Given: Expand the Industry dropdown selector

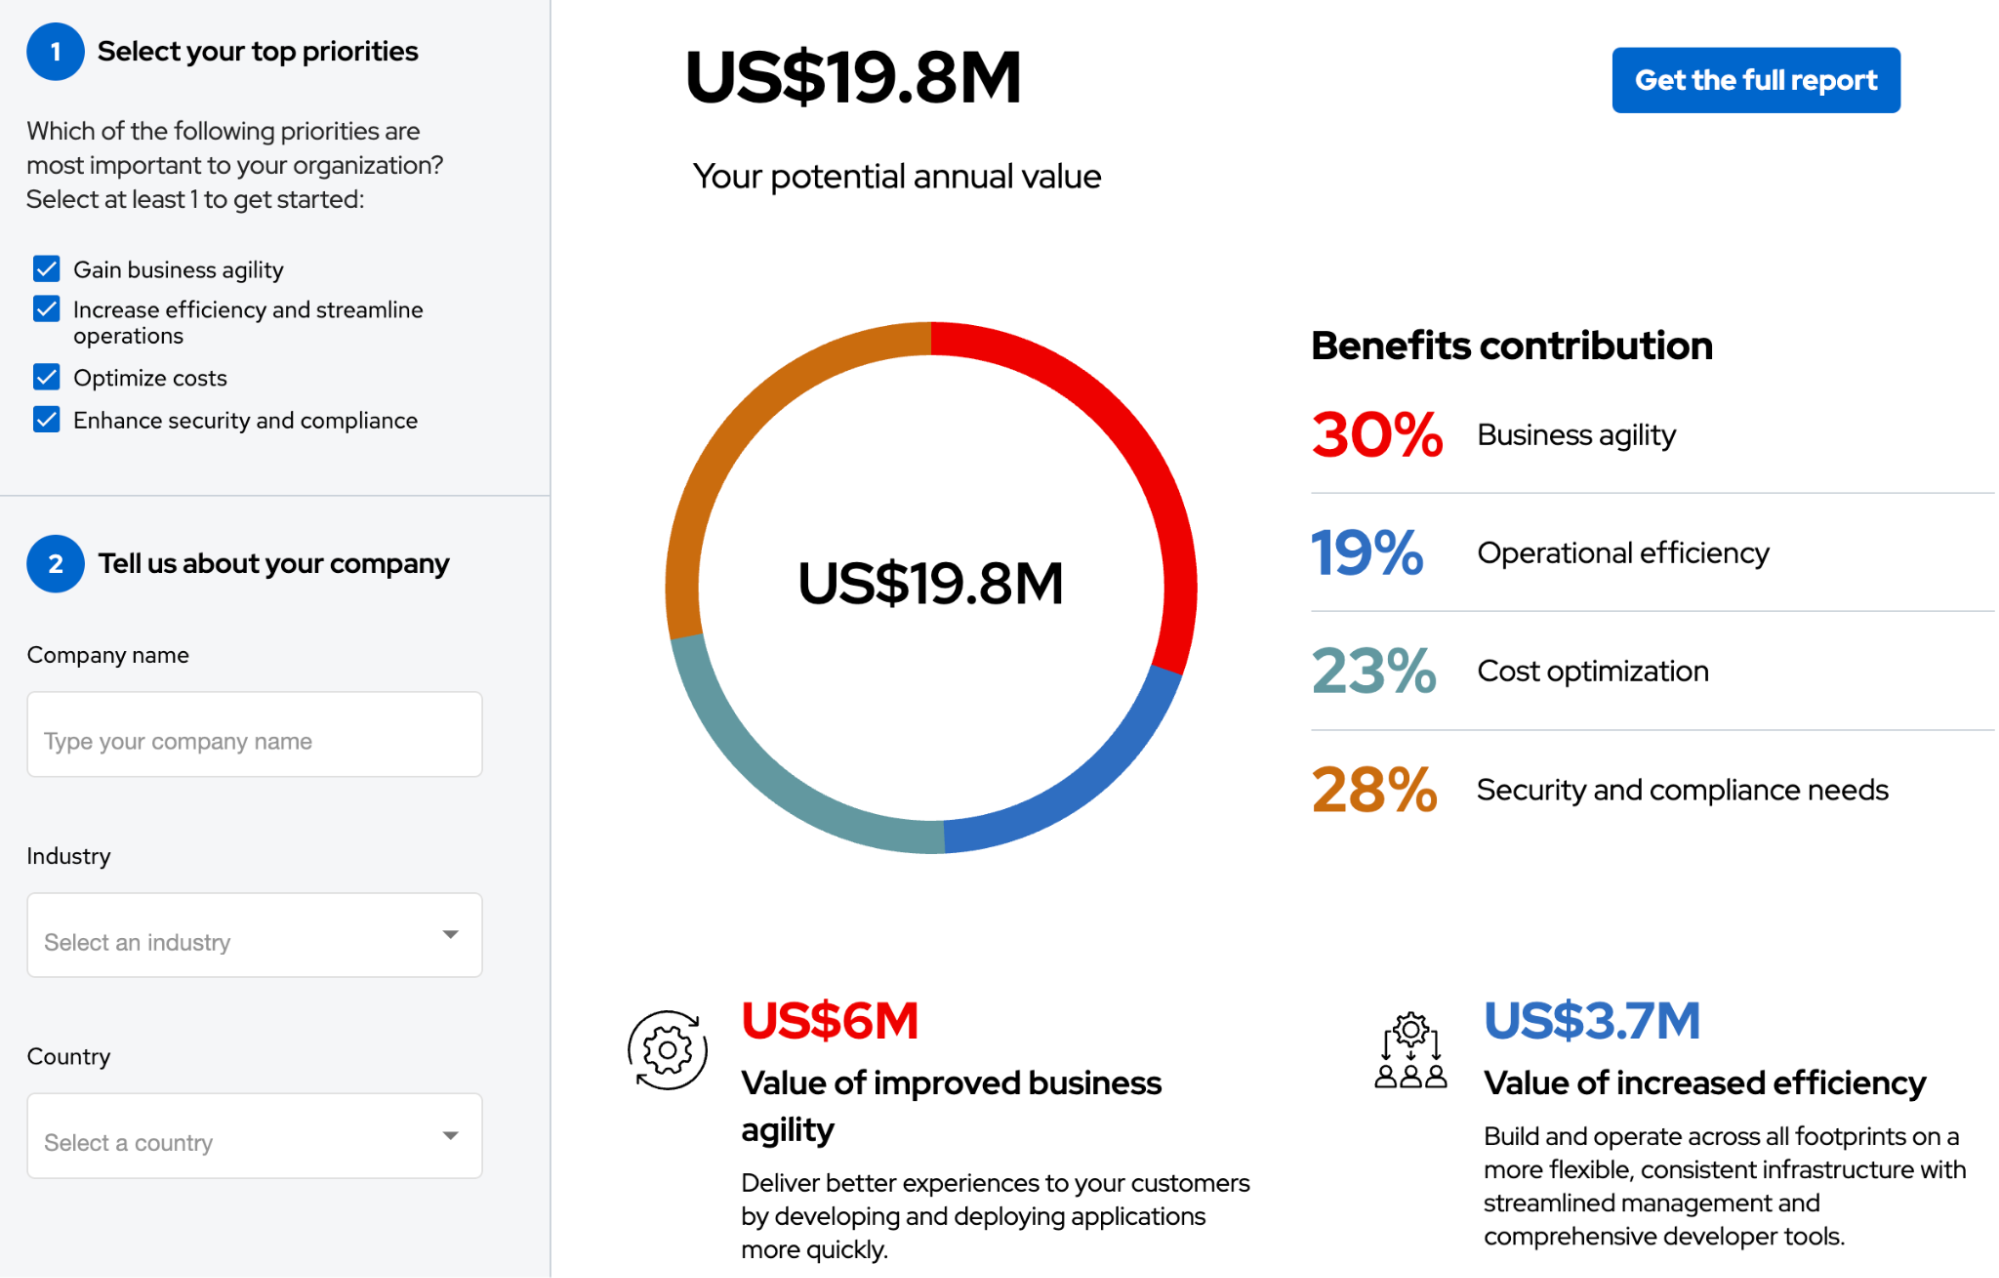Looking at the screenshot, I should (255, 940).
